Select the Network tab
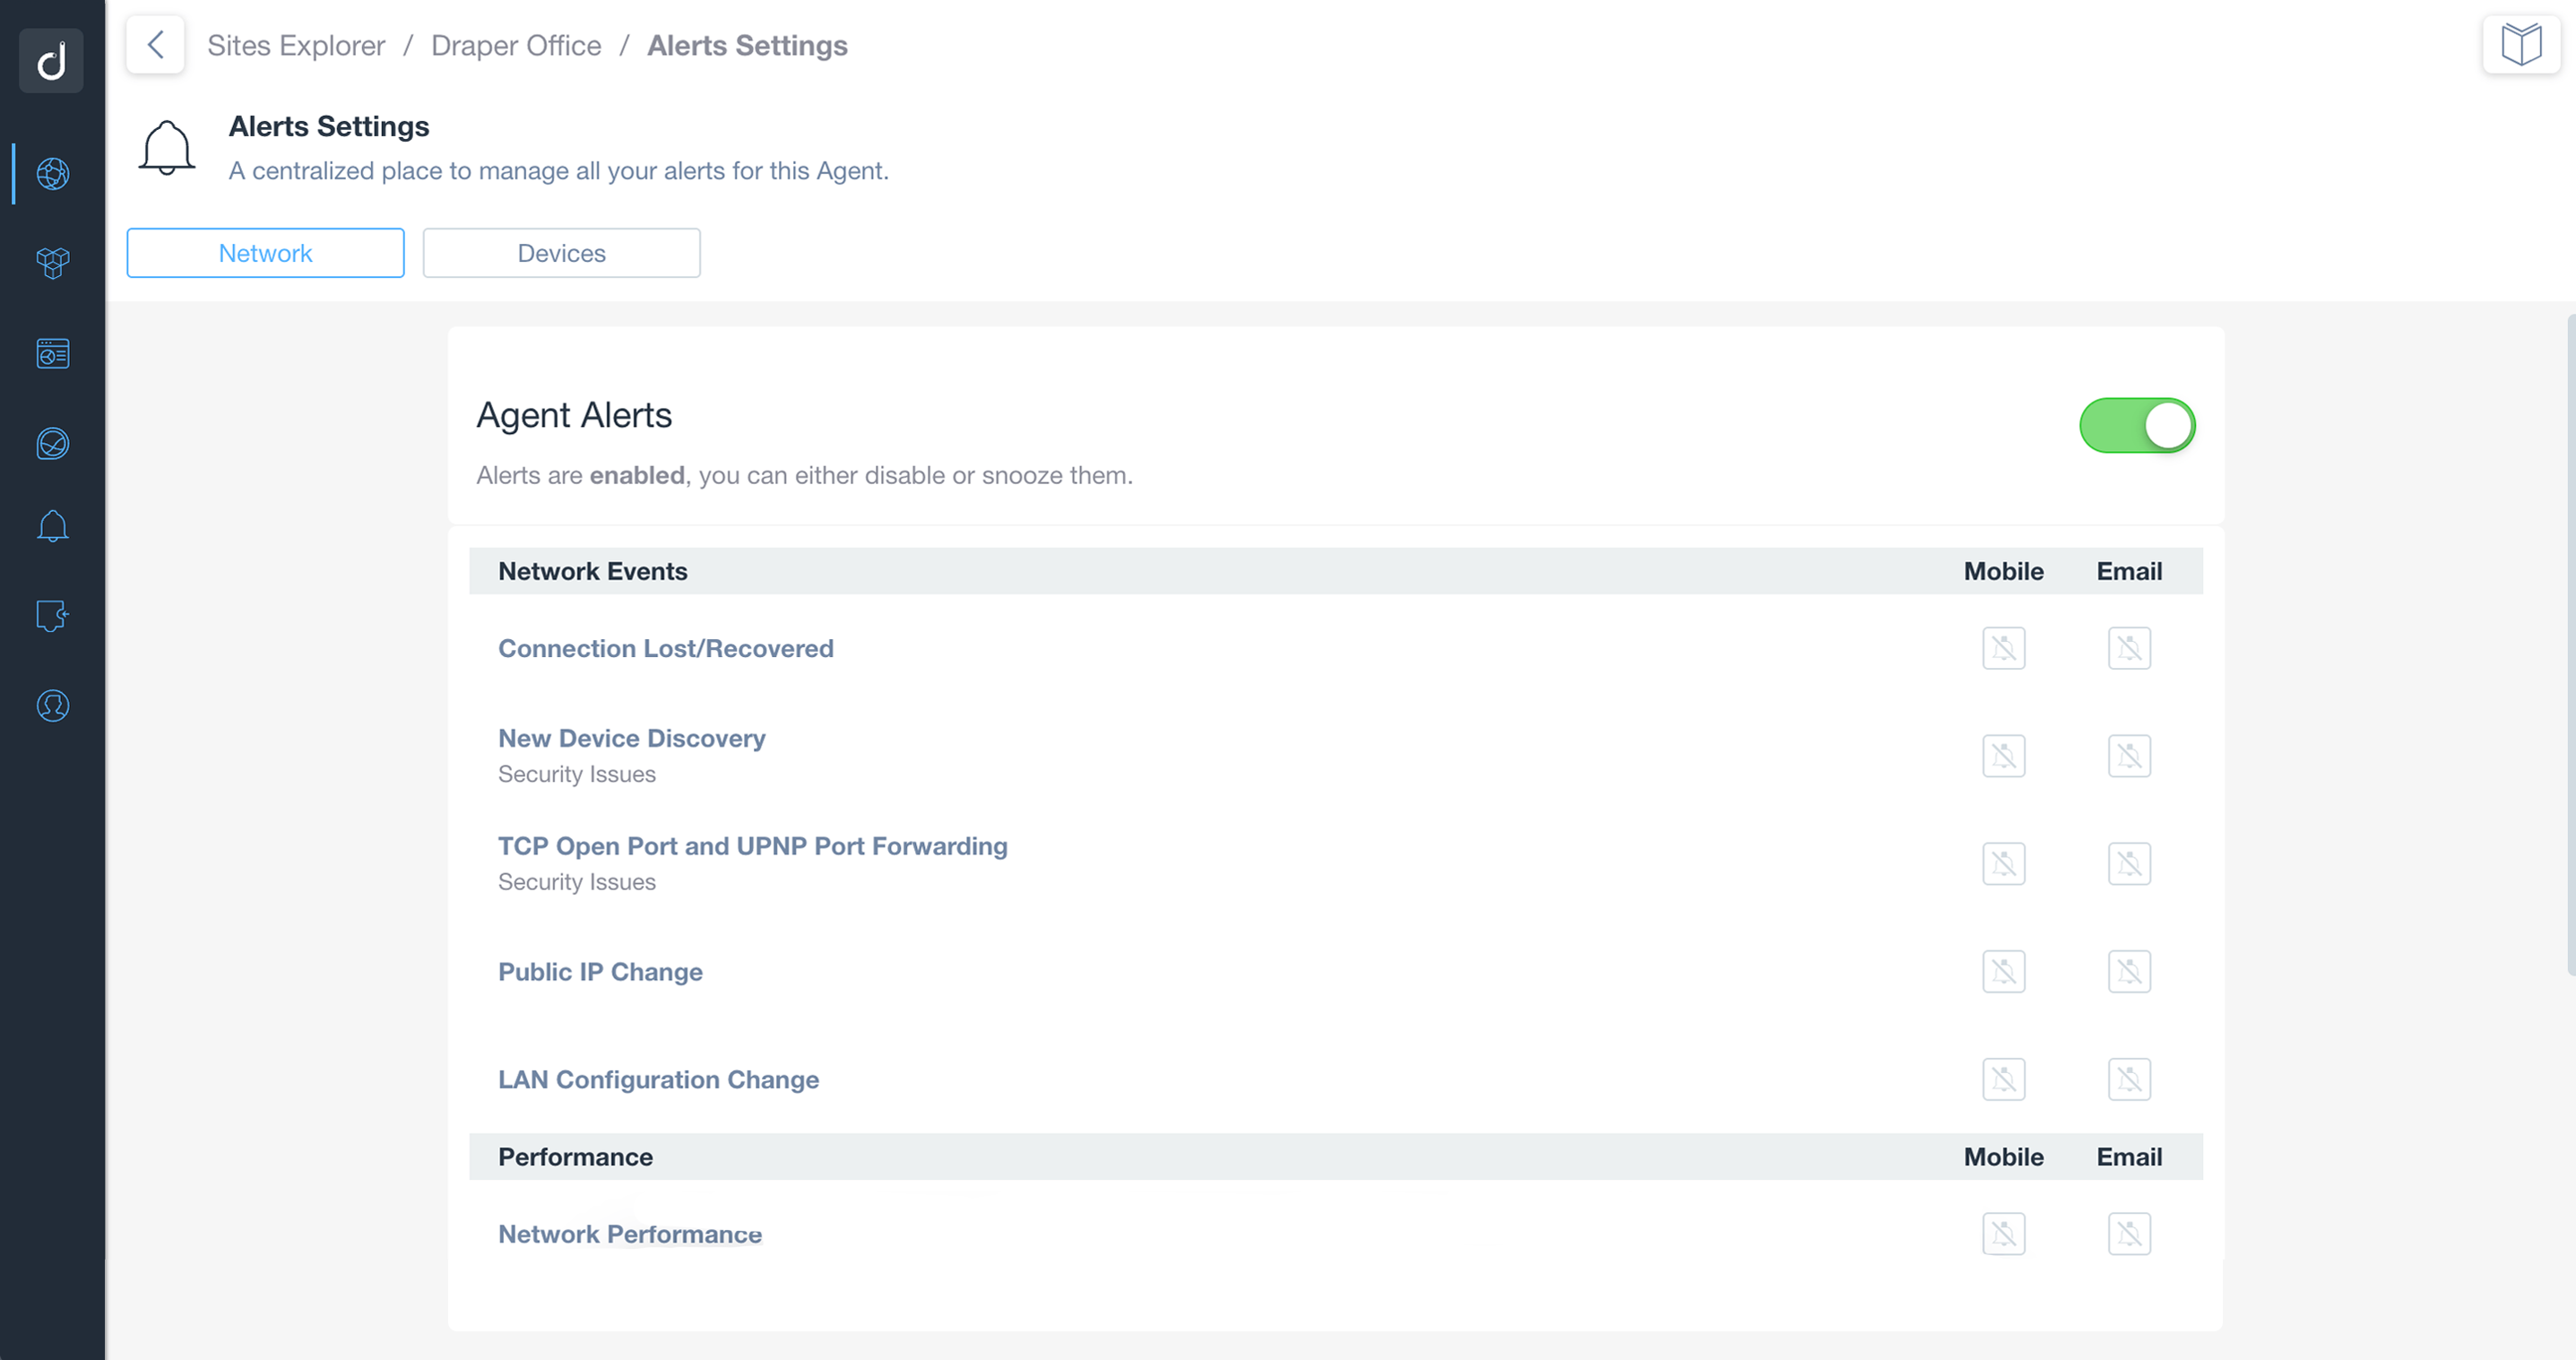This screenshot has width=2576, height=1360. tap(266, 252)
